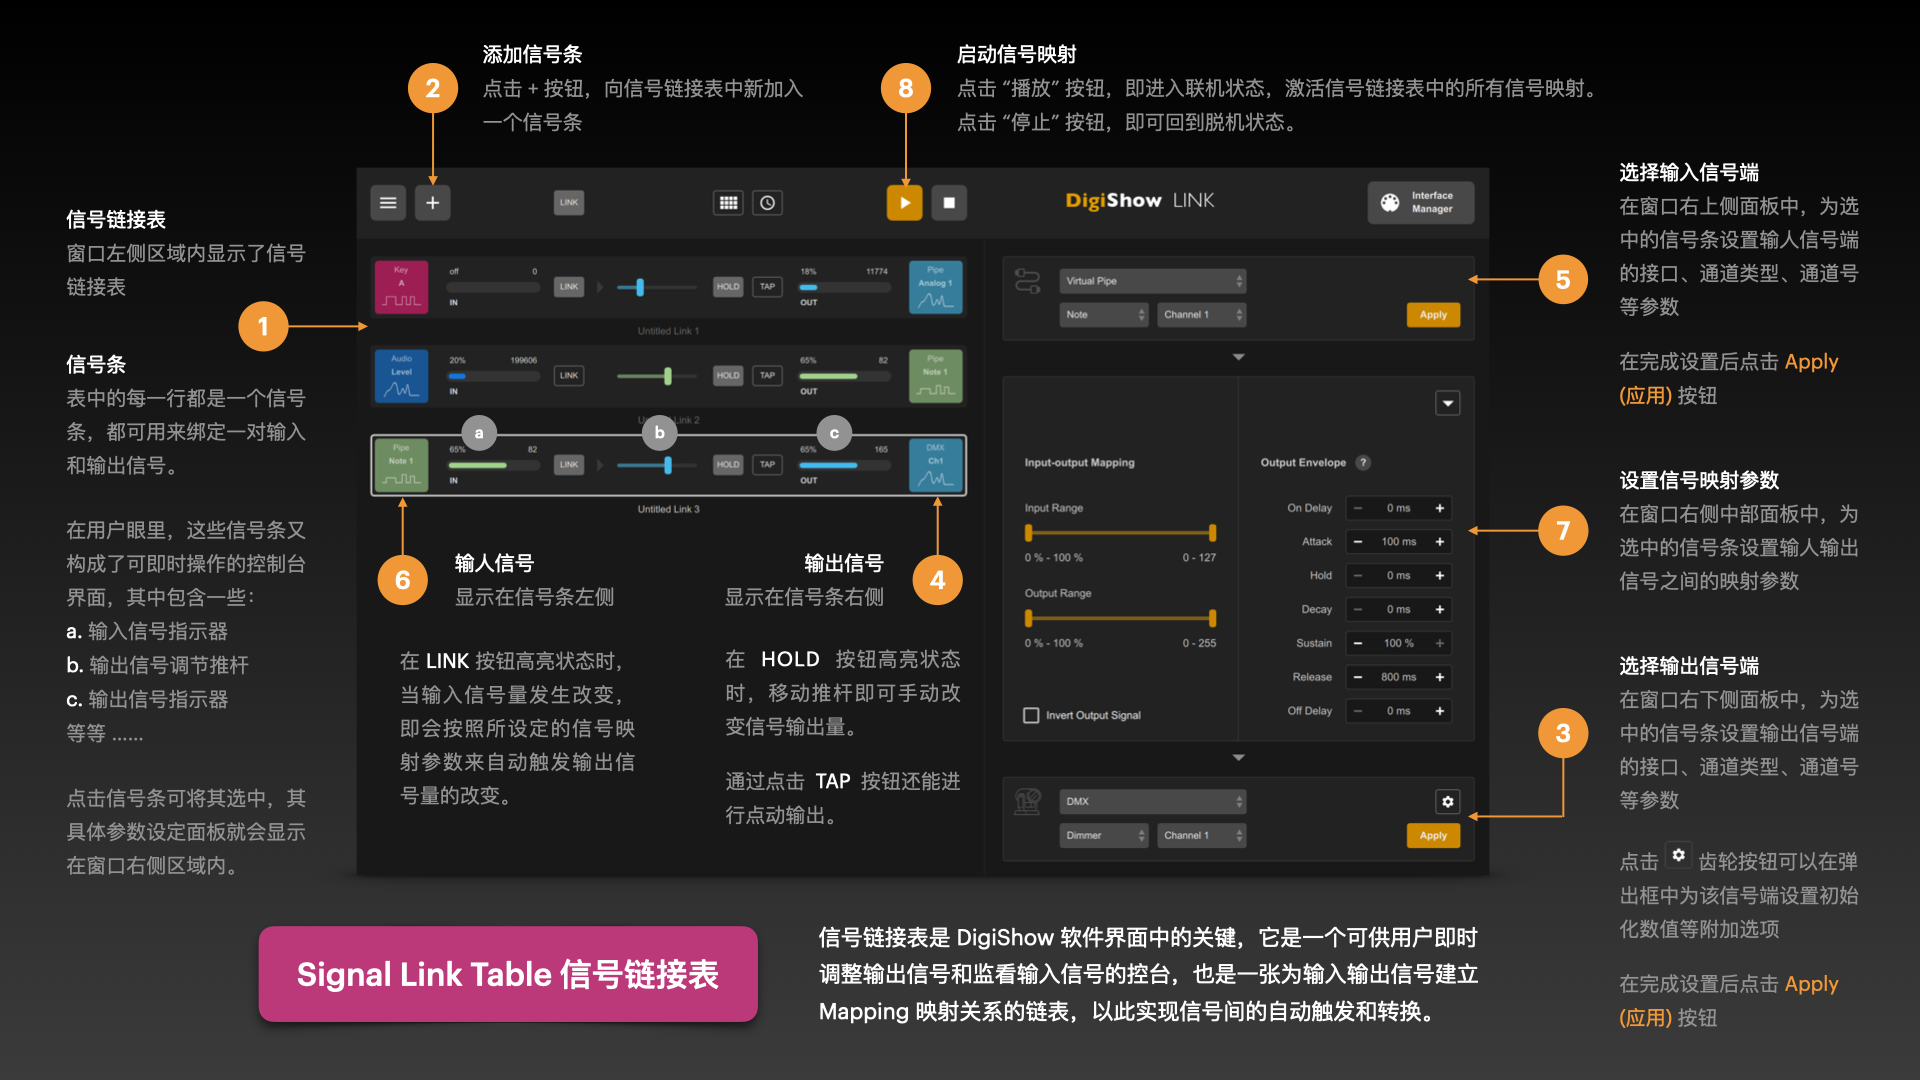This screenshot has width=1920, height=1080.
Task: Click Apply in the input source panel
Action: coord(1432,315)
